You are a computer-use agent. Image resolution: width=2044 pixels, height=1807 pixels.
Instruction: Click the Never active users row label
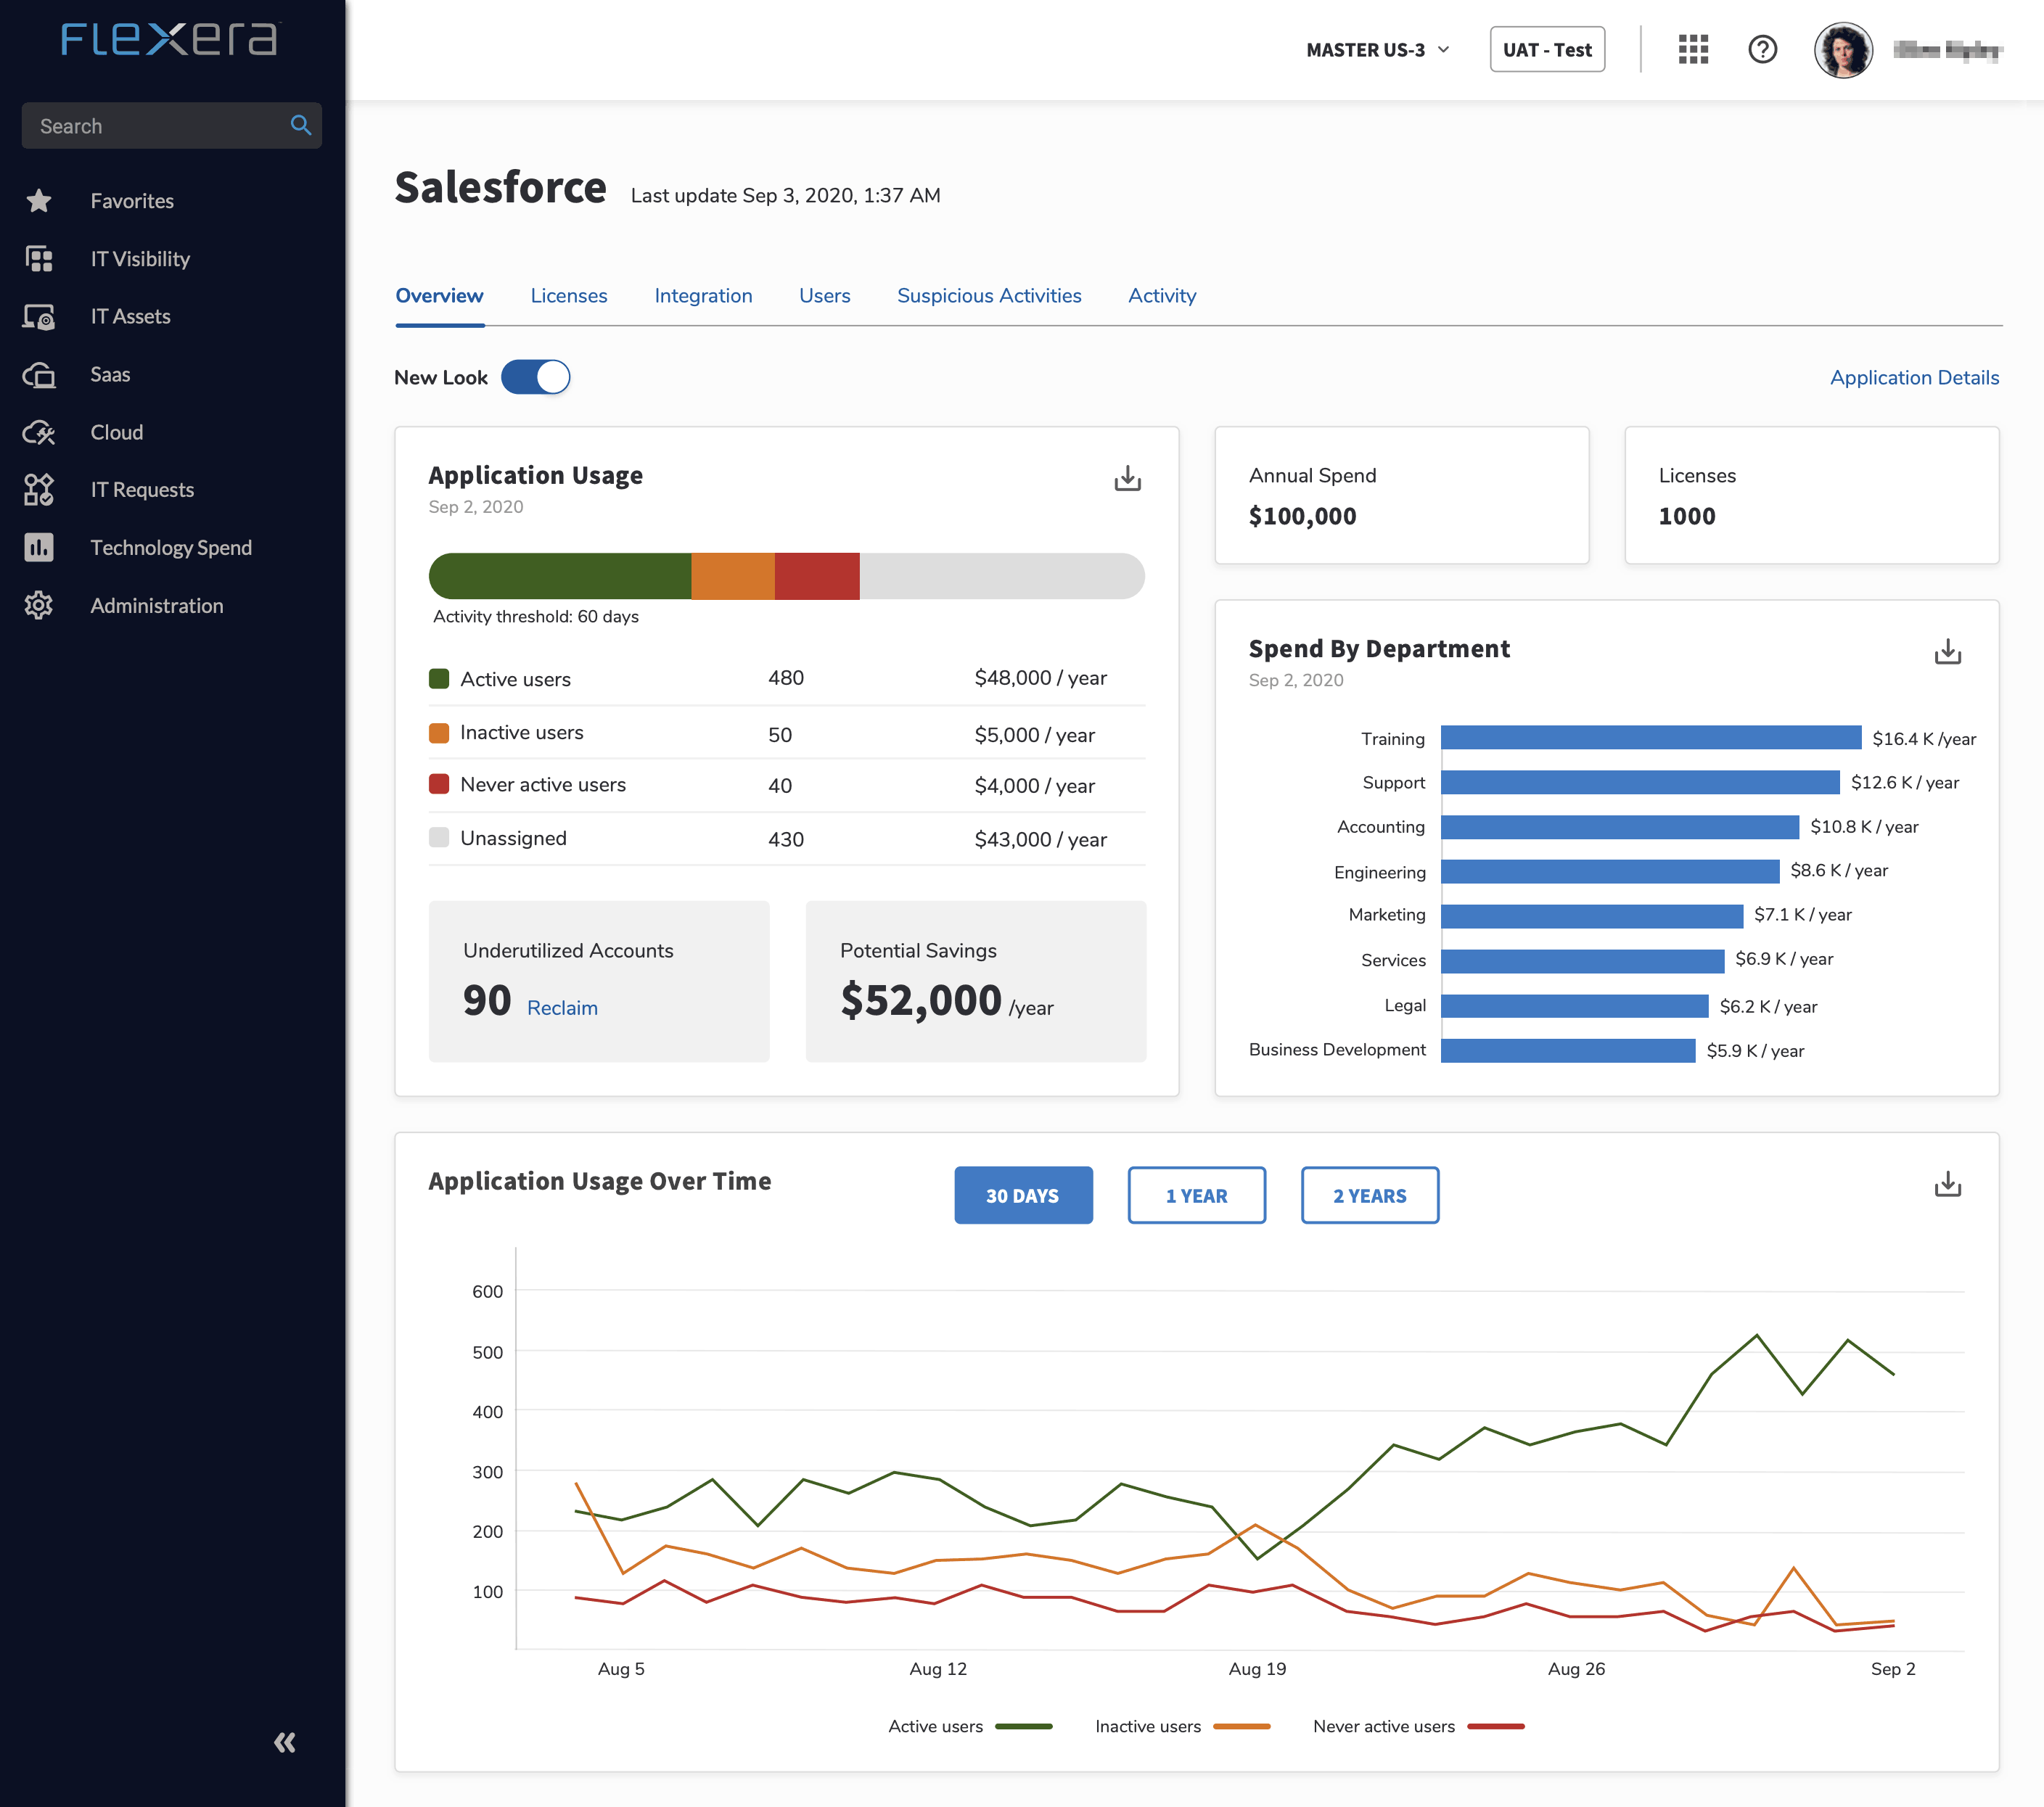tap(543, 785)
